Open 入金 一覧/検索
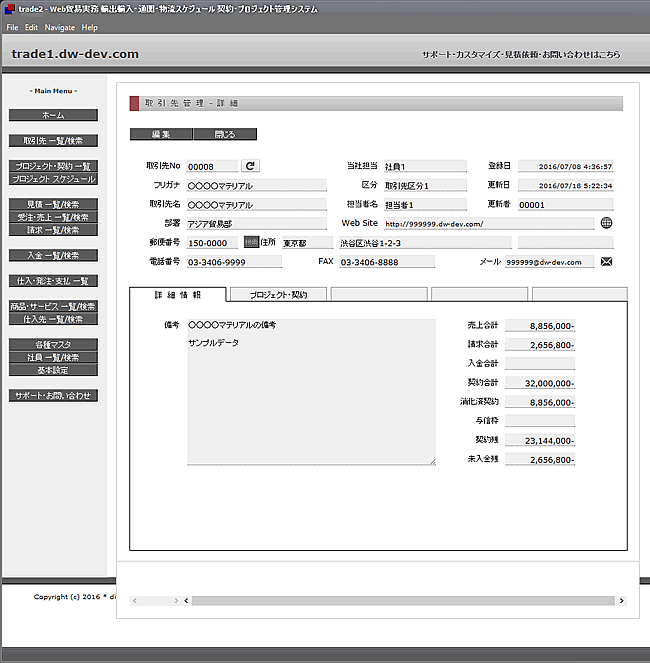The height and width of the screenshot is (663, 650). coord(53,255)
